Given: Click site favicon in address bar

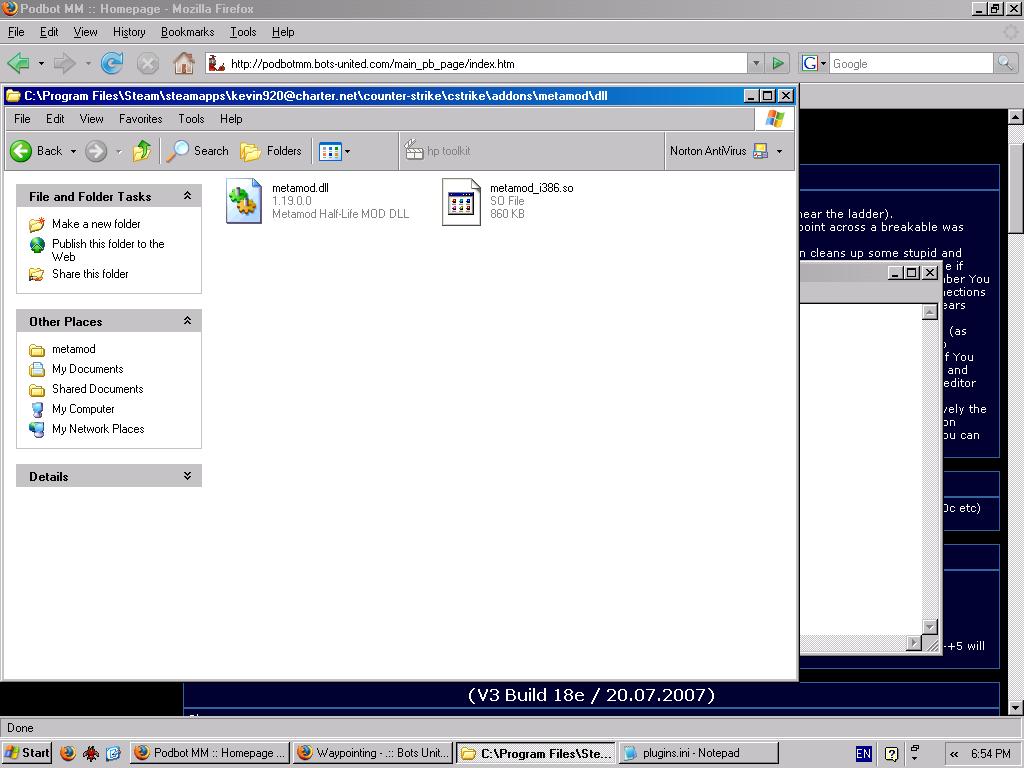Looking at the screenshot, I should [x=216, y=63].
